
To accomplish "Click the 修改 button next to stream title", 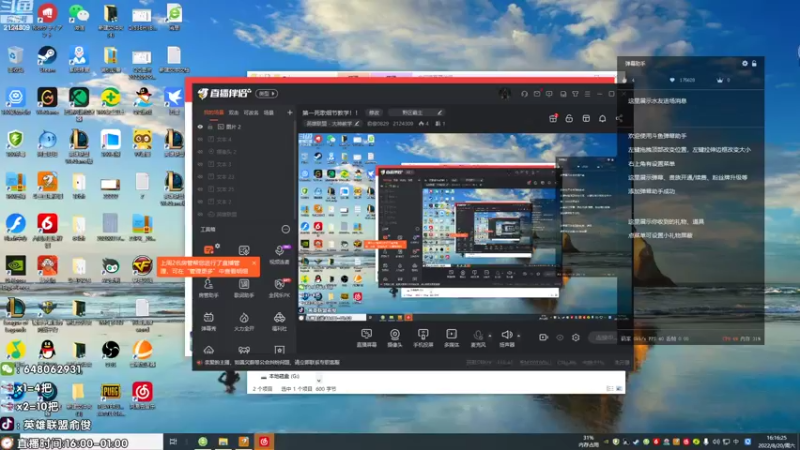I will (x=374, y=112).
